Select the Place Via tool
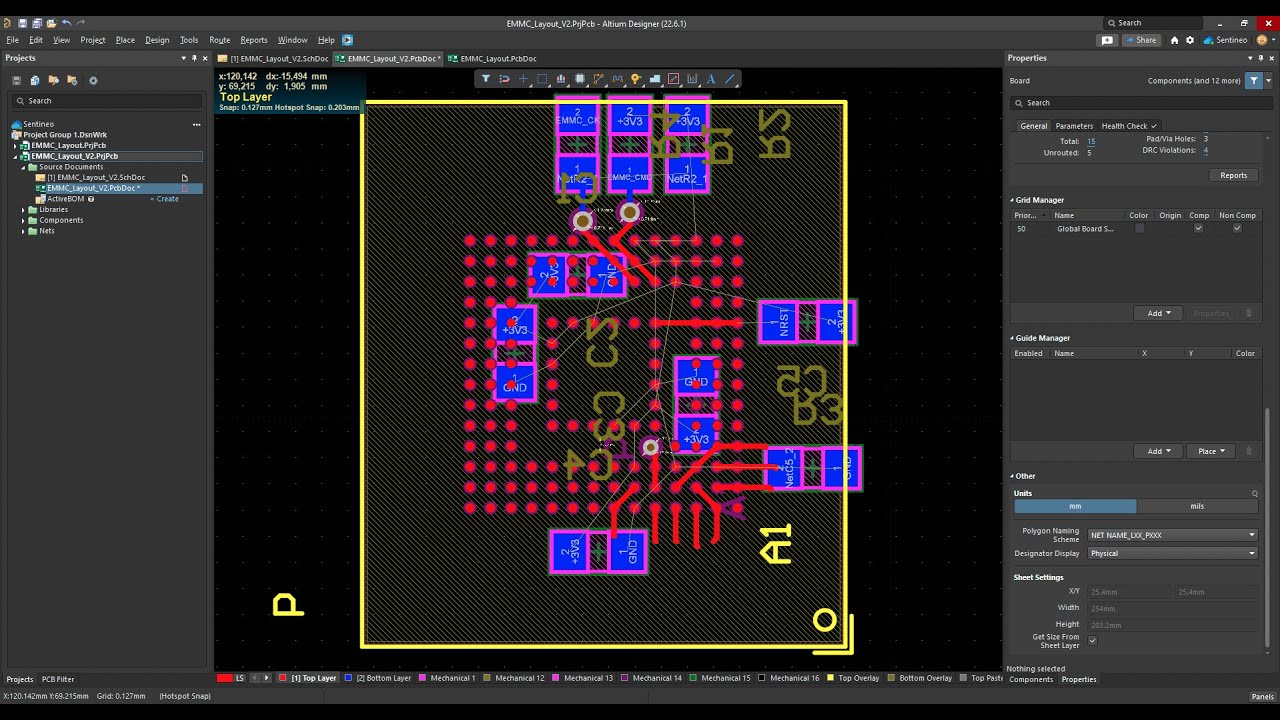Image resolution: width=1280 pixels, height=720 pixels. click(636, 78)
